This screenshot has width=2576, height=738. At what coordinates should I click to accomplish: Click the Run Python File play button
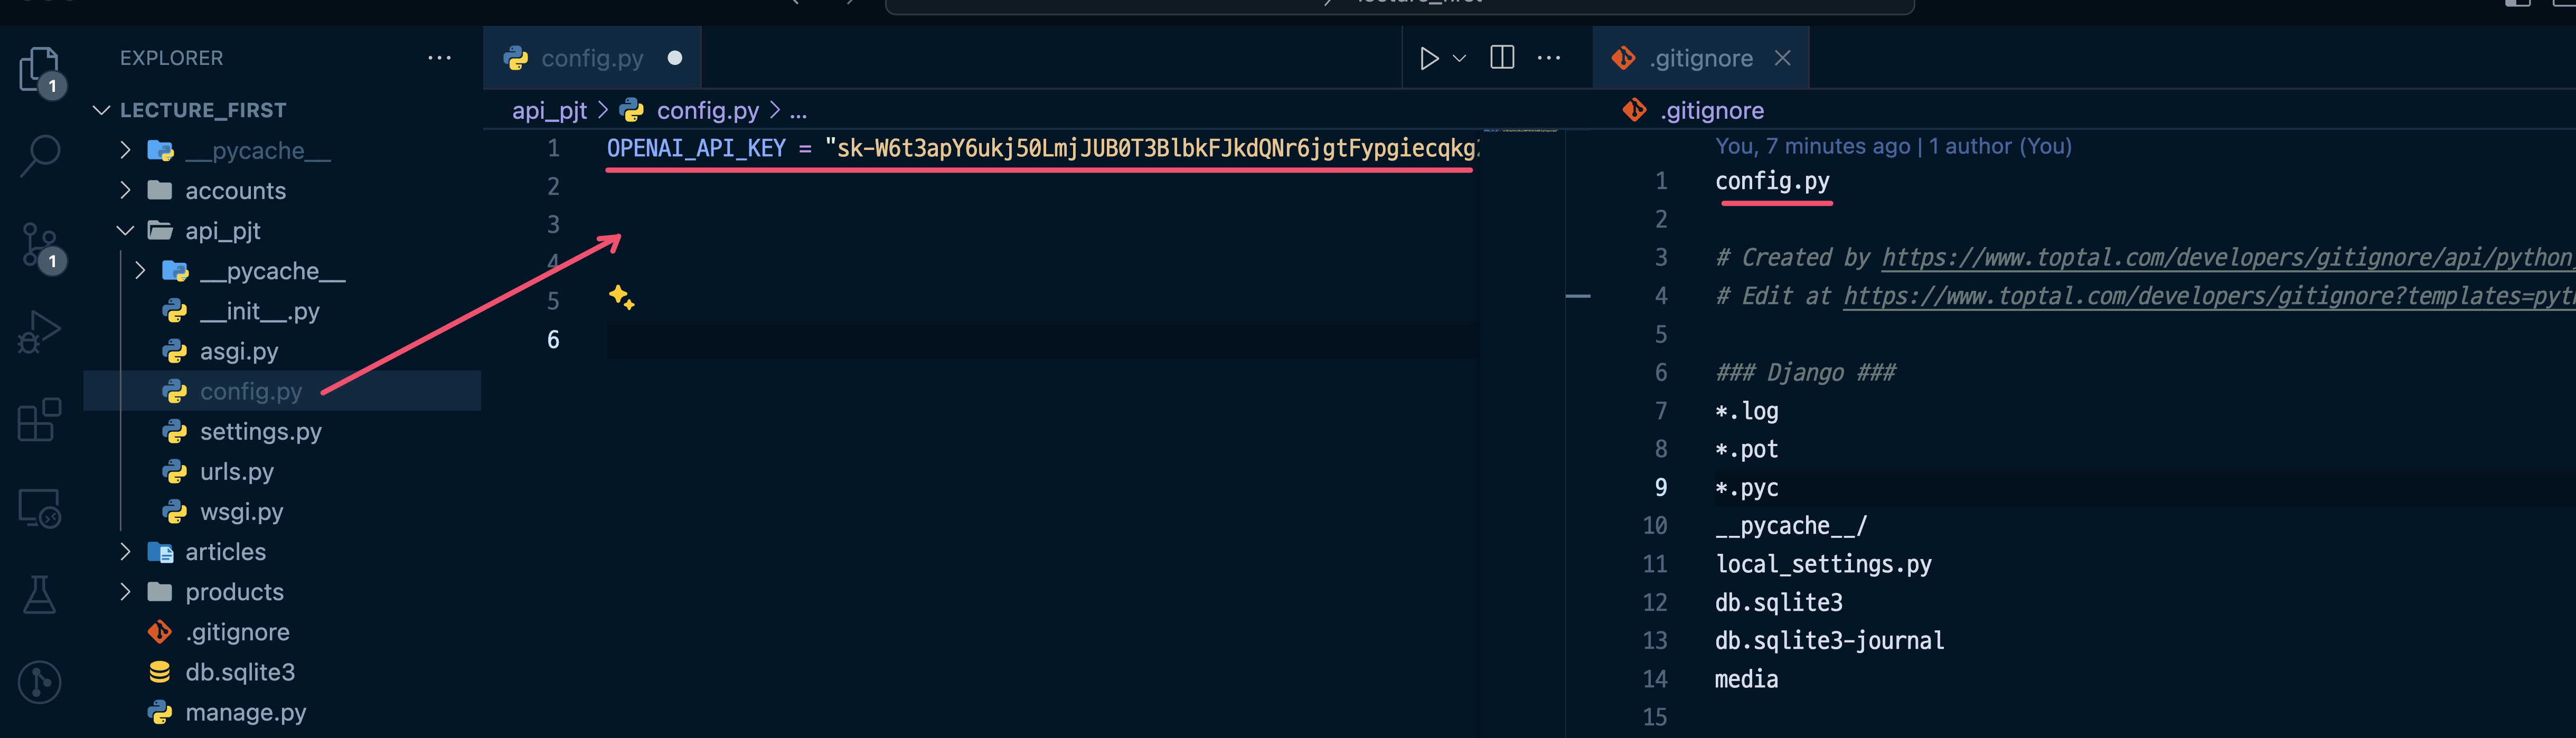(x=1429, y=58)
